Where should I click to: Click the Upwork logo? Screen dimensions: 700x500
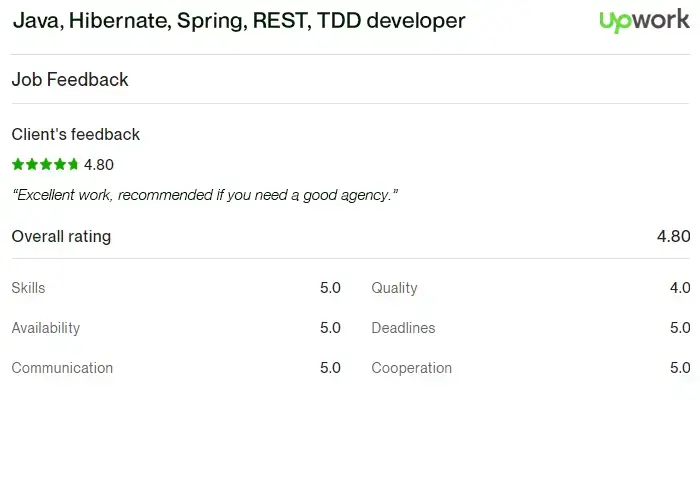[645, 21]
